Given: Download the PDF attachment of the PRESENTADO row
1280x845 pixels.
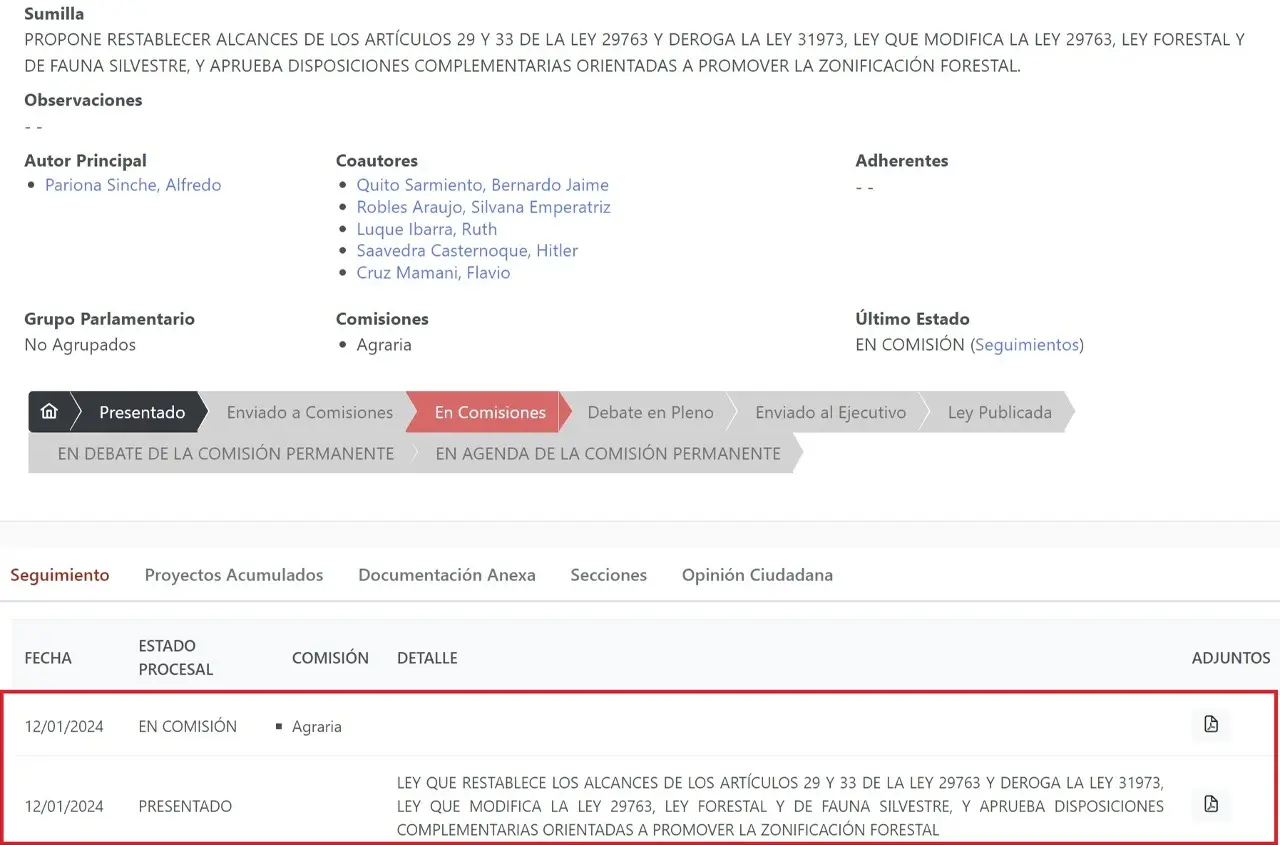Looking at the screenshot, I should click(1210, 804).
